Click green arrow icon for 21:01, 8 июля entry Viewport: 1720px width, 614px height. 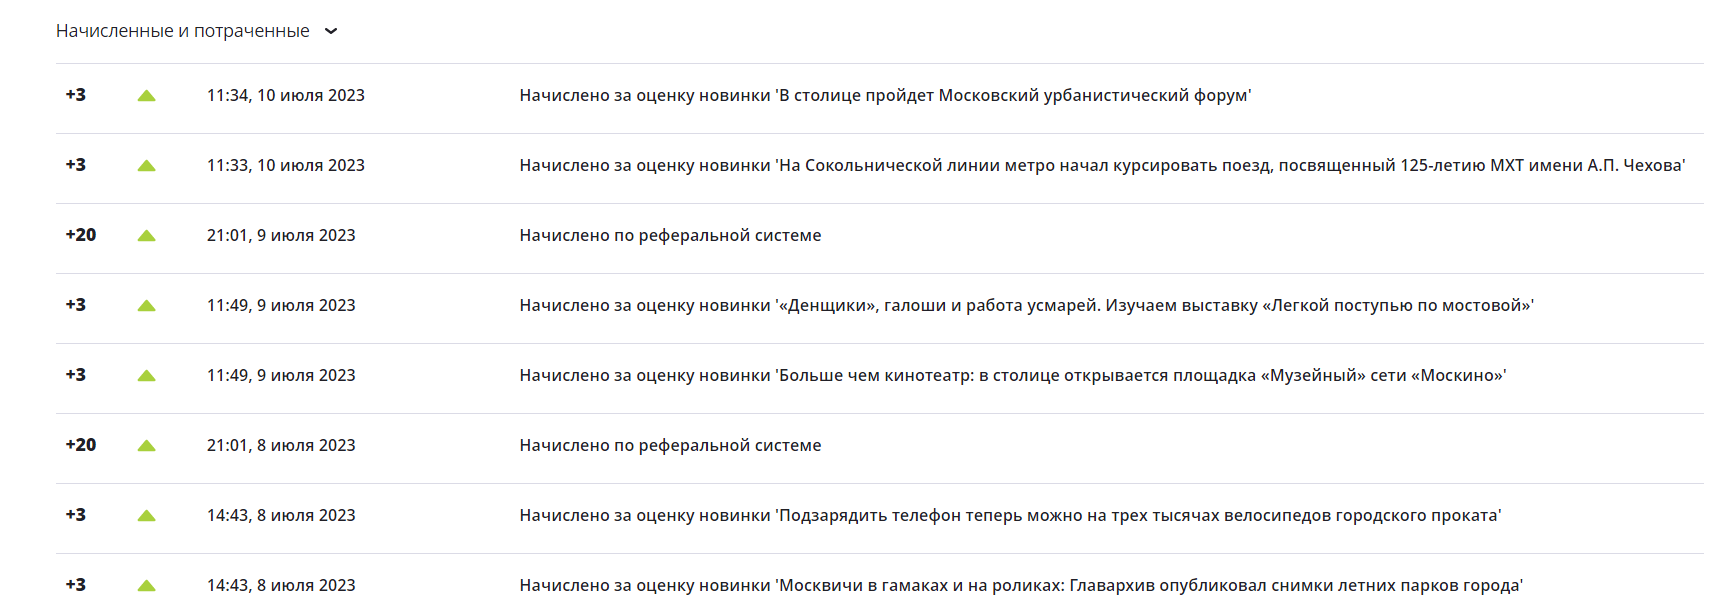click(146, 446)
